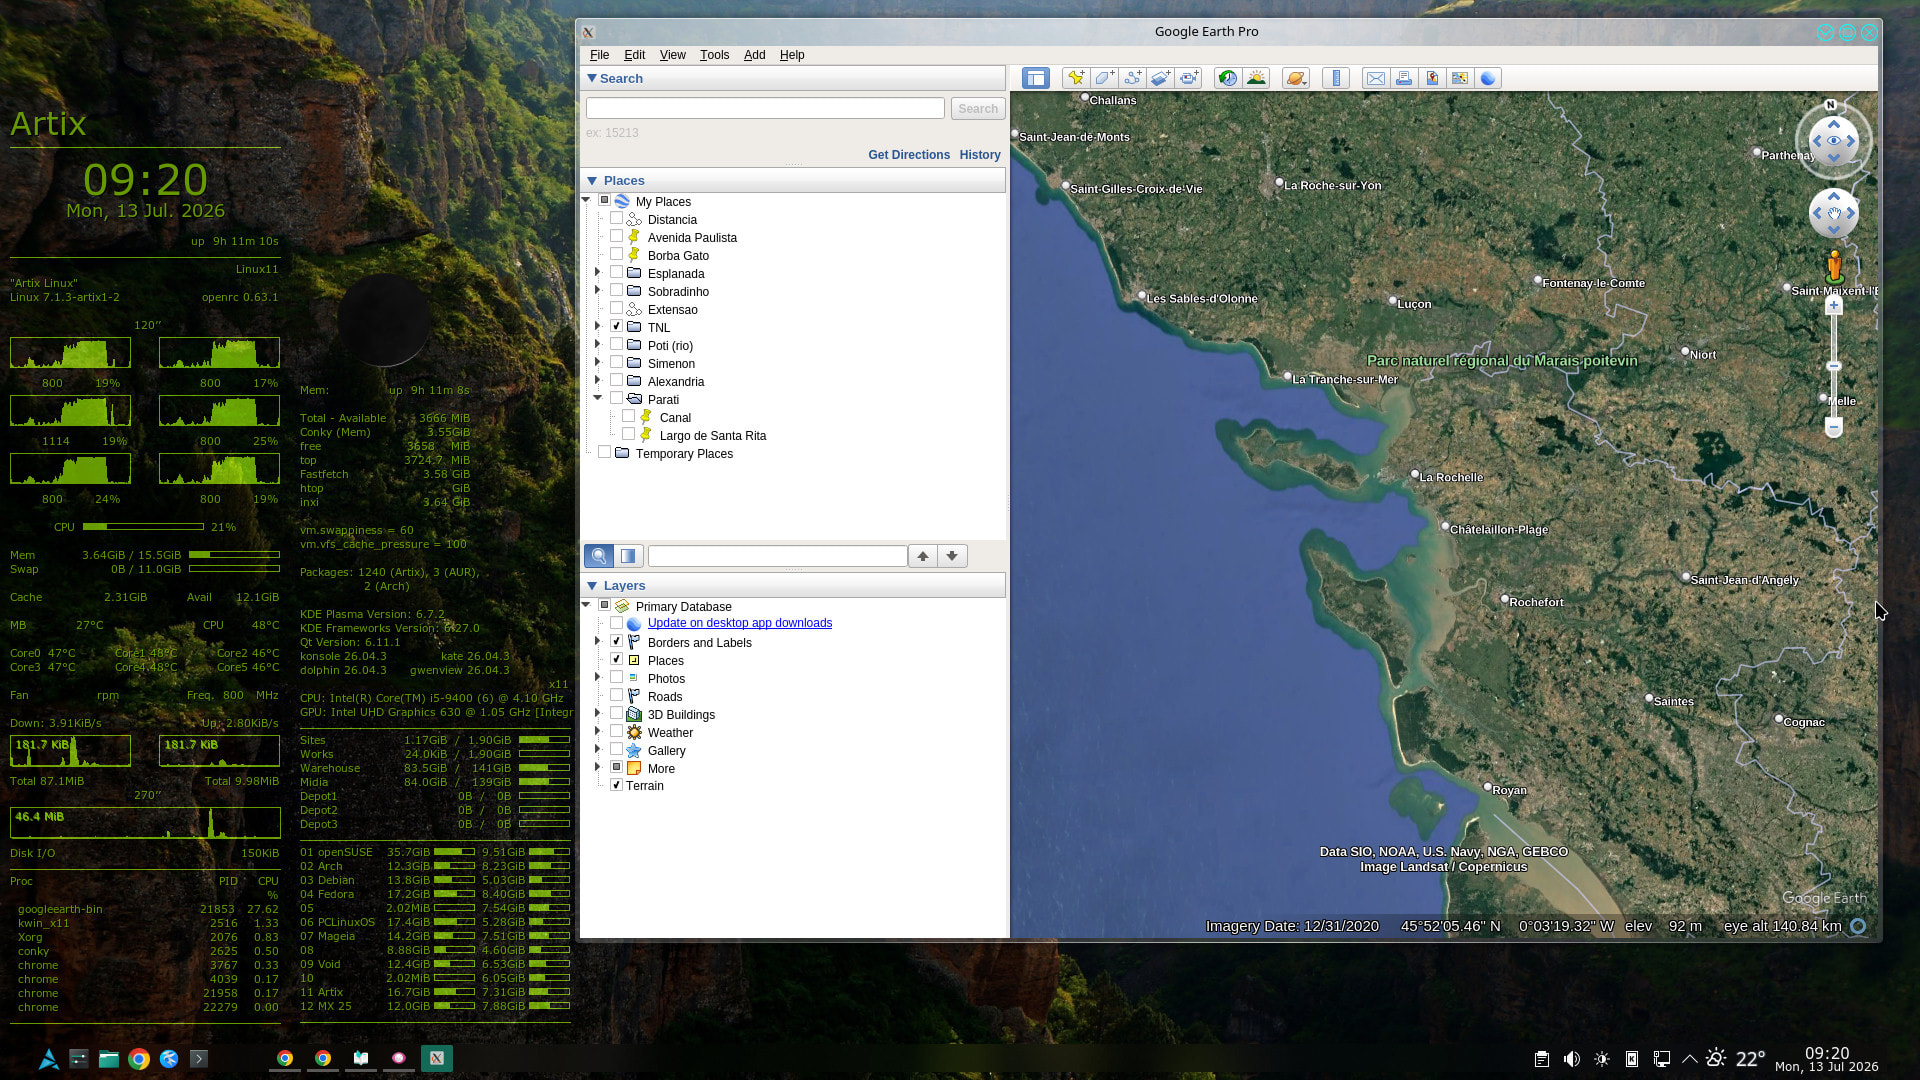Expand the More layer group
The image size is (1920, 1080).
598,768
